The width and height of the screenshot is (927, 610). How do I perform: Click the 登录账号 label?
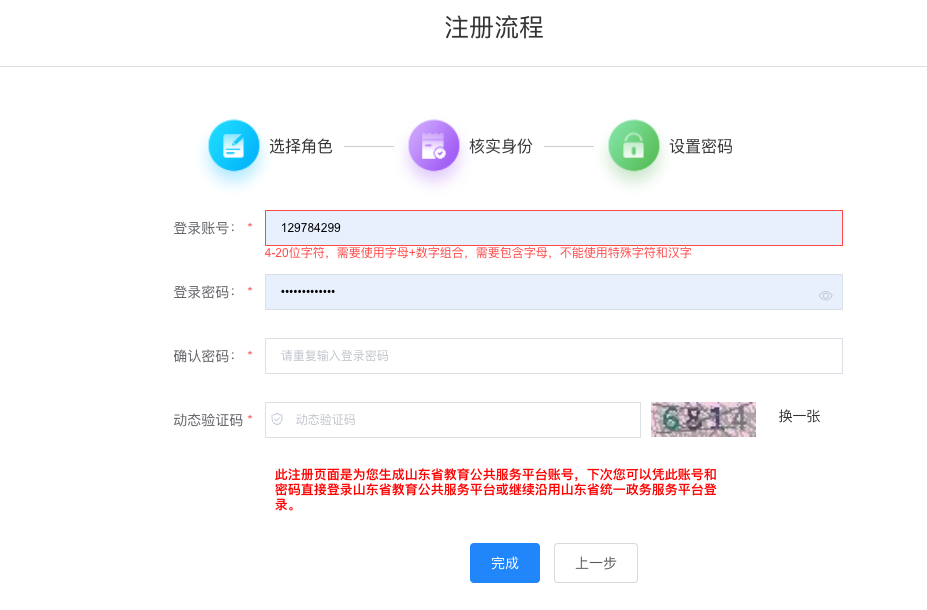click(204, 228)
